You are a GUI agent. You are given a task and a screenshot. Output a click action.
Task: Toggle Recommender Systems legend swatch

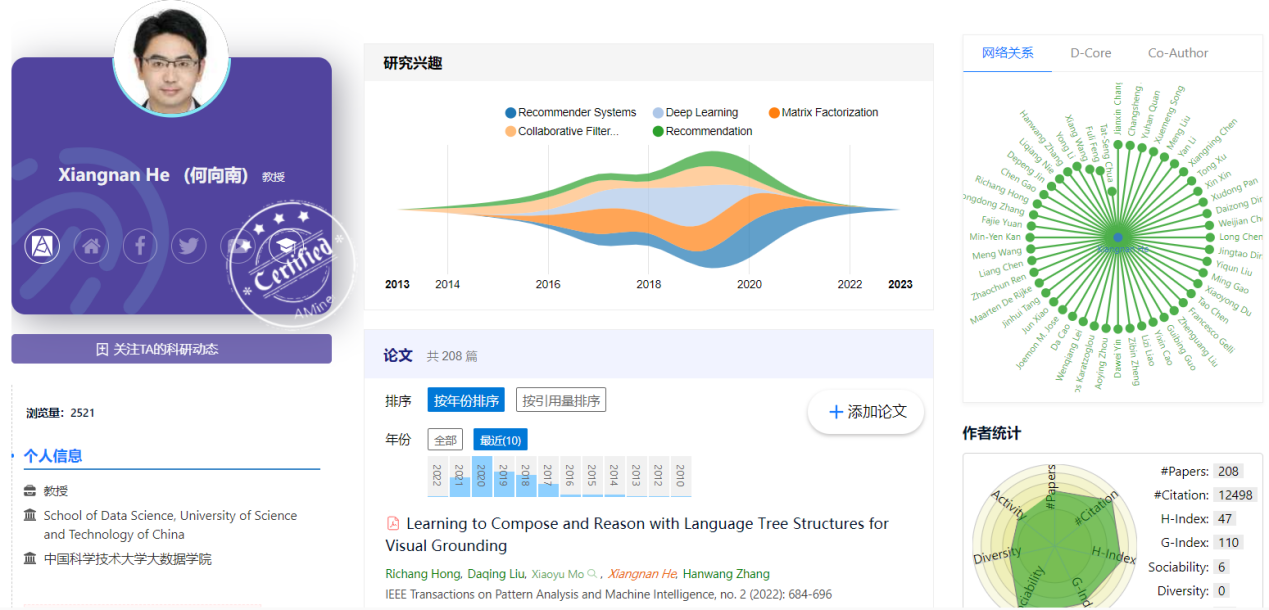(x=511, y=113)
